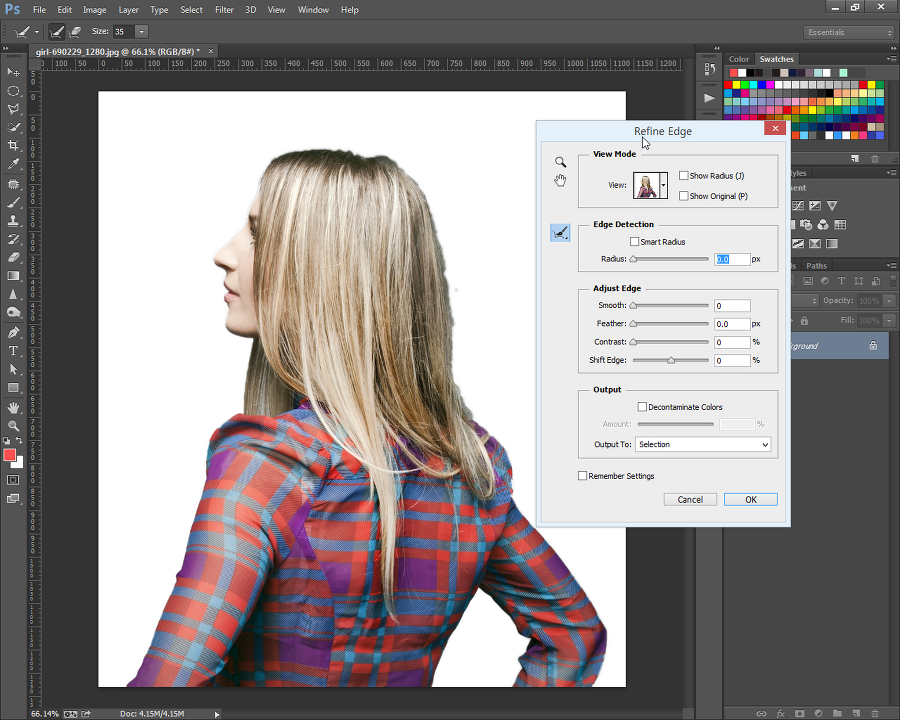Click the OK button in Refine Edge
The height and width of the screenshot is (720, 900).
point(751,500)
